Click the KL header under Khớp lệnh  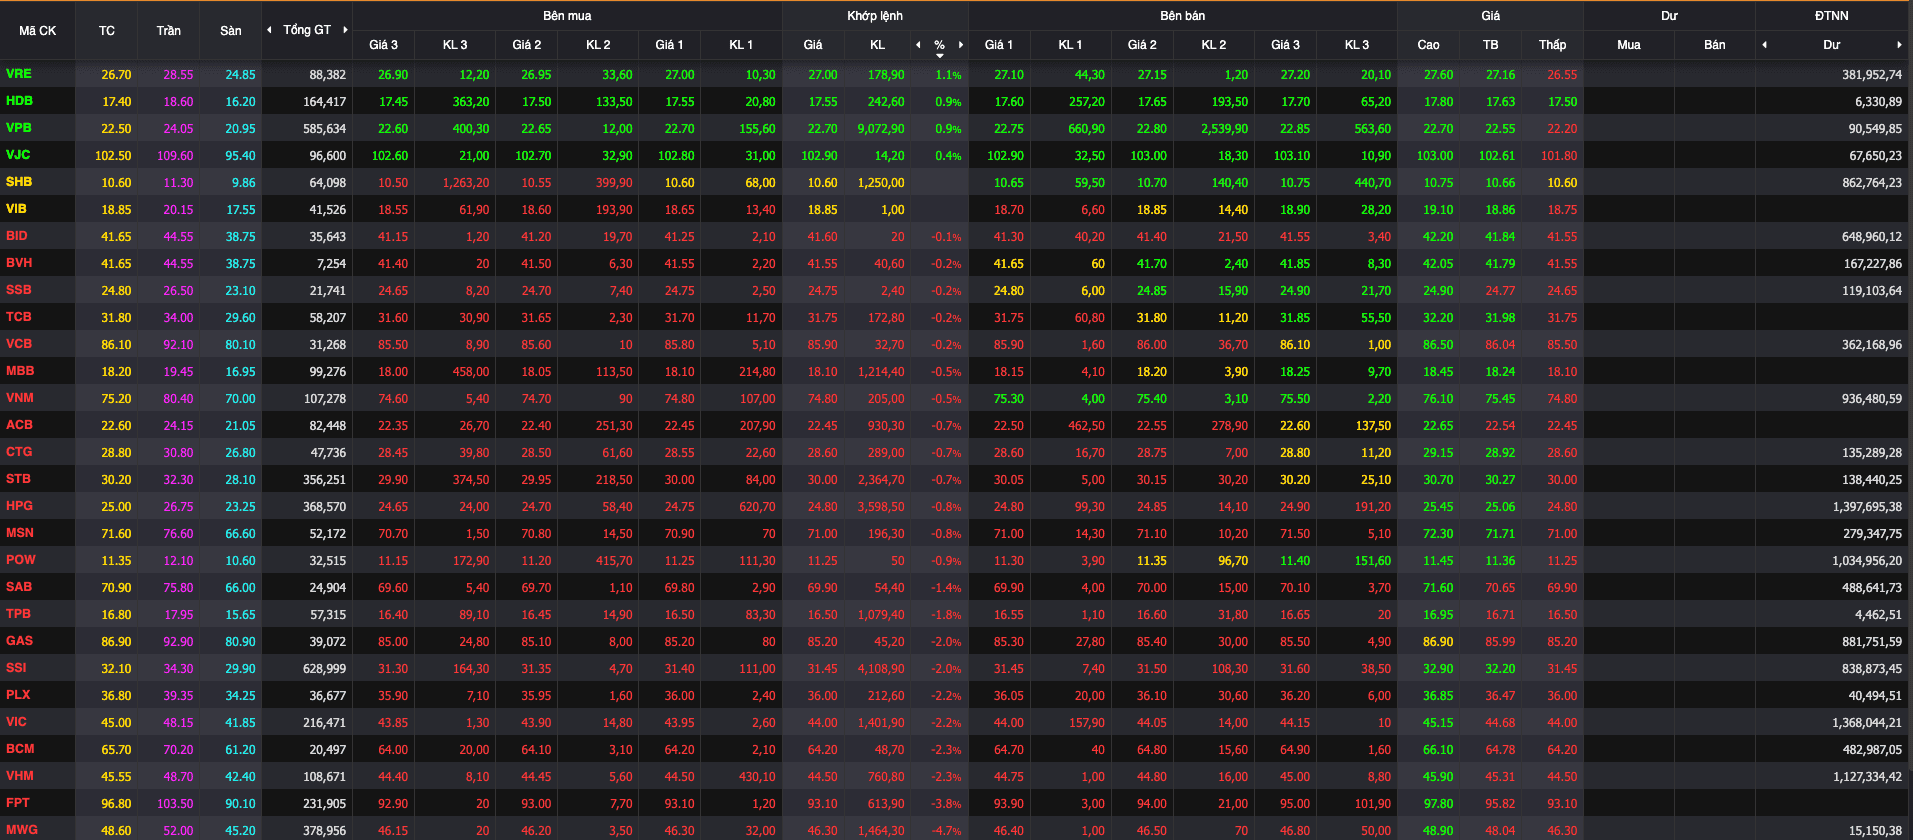point(877,45)
